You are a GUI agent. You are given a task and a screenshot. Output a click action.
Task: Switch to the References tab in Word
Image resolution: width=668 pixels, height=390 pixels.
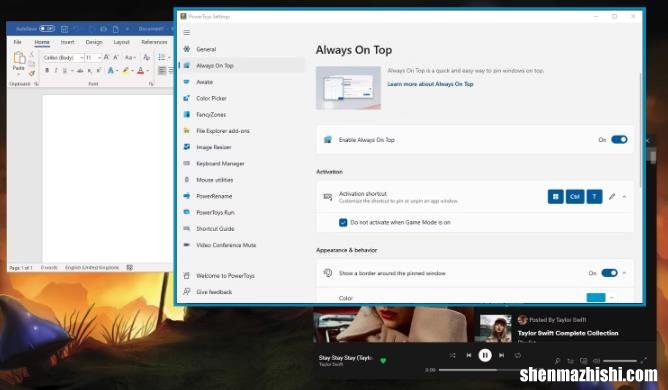click(154, 42)
